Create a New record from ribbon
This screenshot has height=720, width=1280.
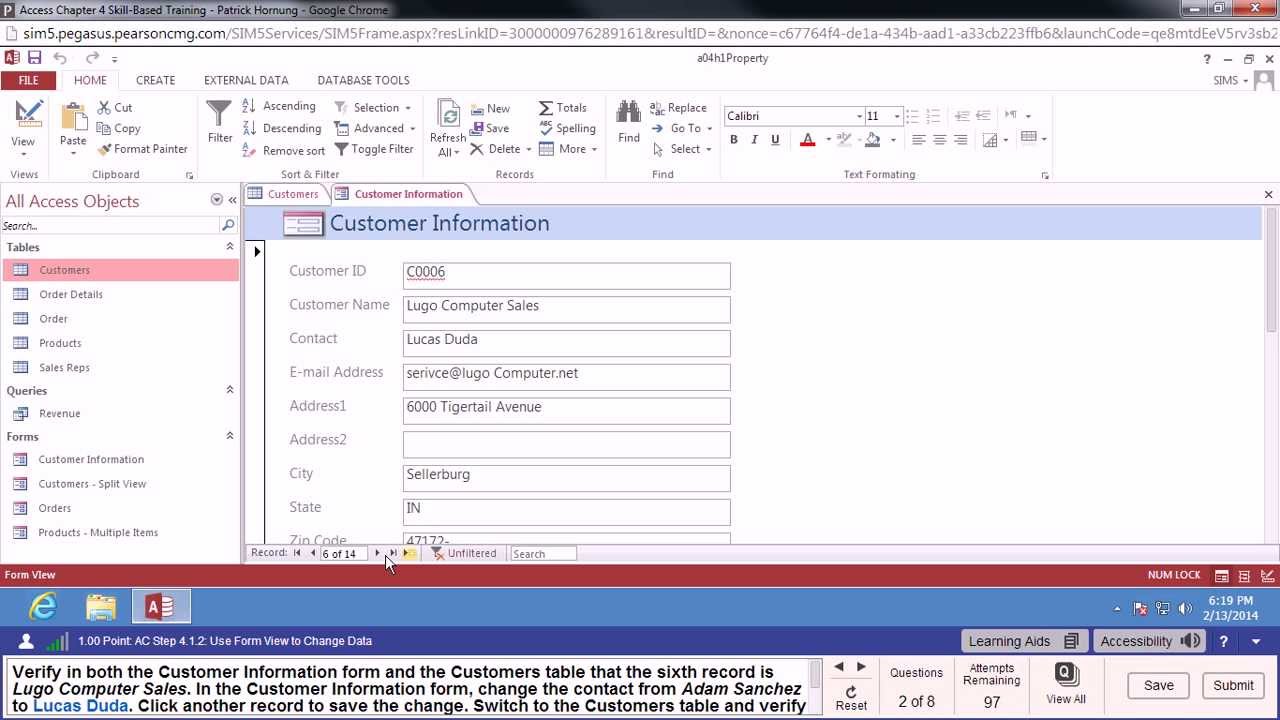[x=489, y=108]
